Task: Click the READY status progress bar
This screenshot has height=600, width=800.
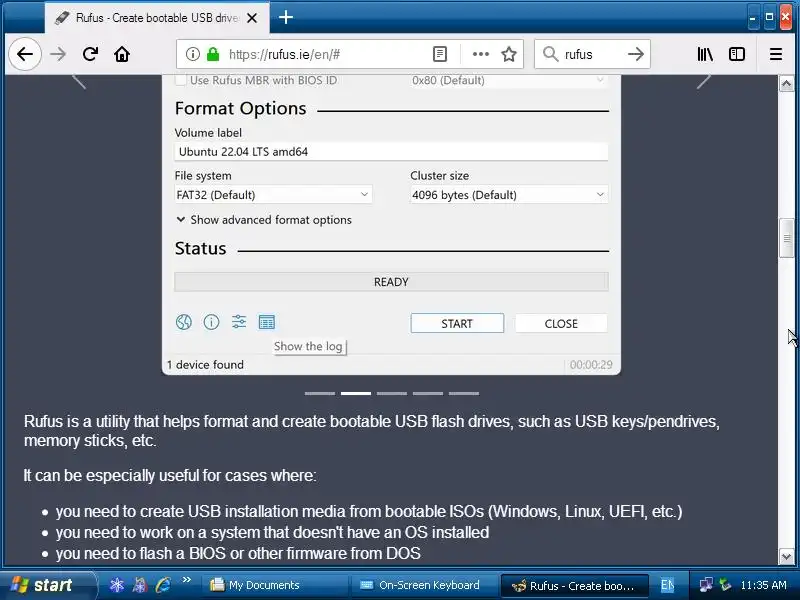Action: (391, 282)
